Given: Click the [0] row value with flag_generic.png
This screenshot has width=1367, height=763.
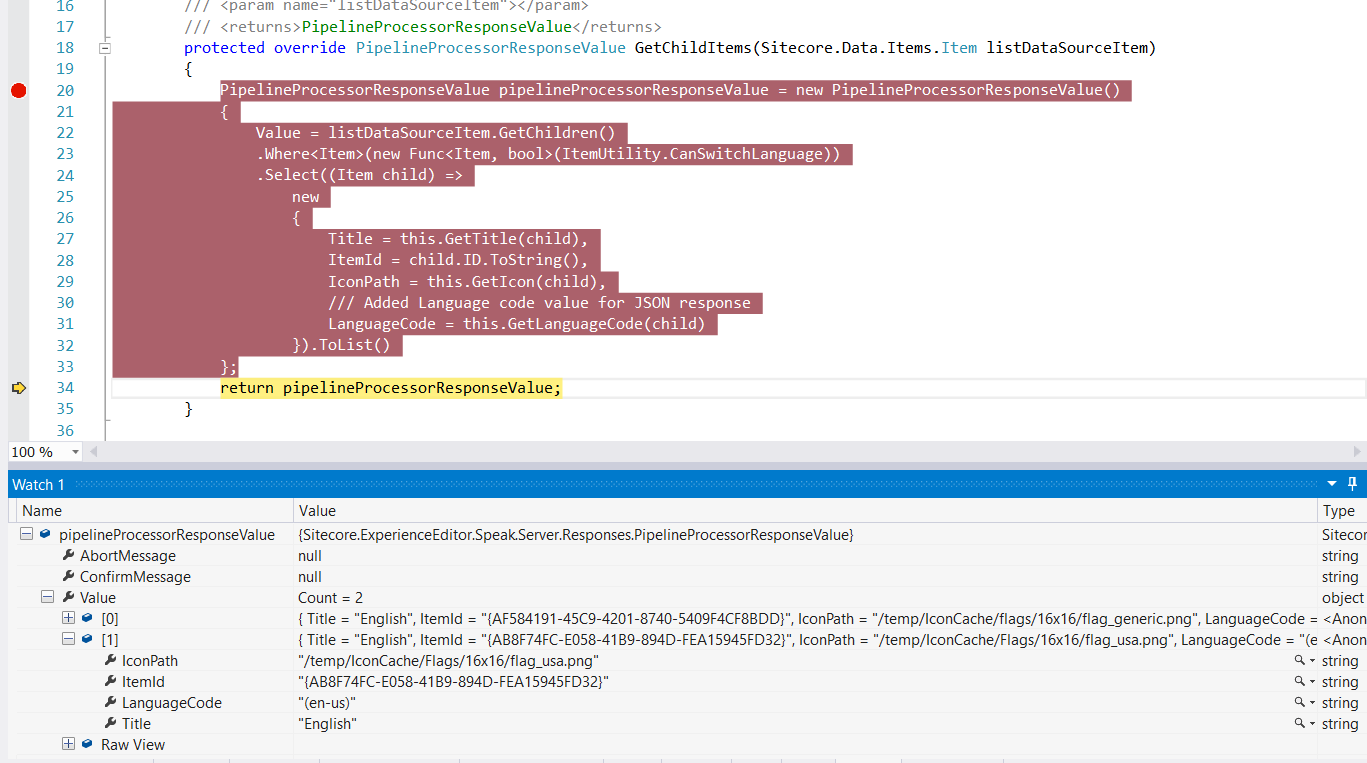Looking at the screenshot, I should point(805,619).
